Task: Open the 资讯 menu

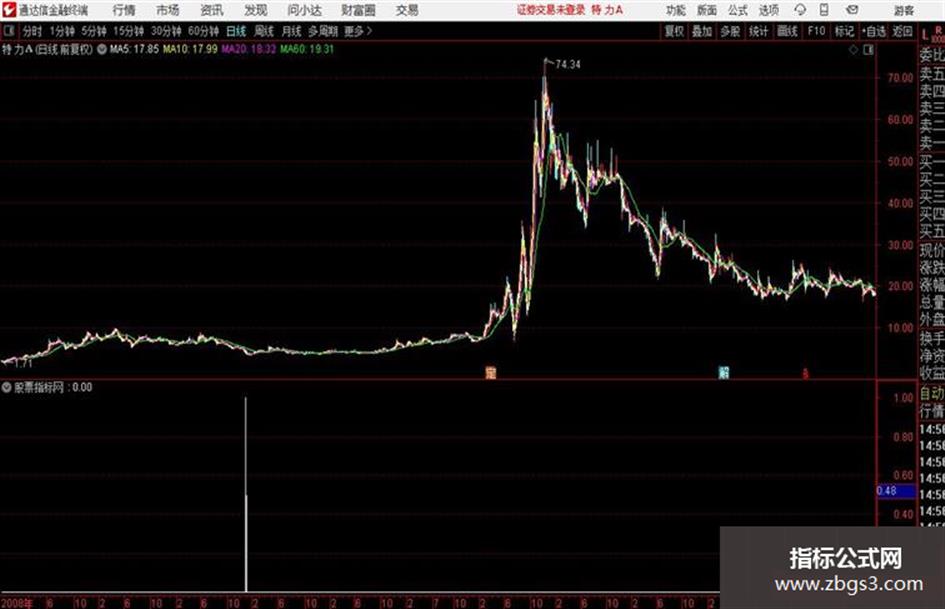Action: click(x=211, y=10)
